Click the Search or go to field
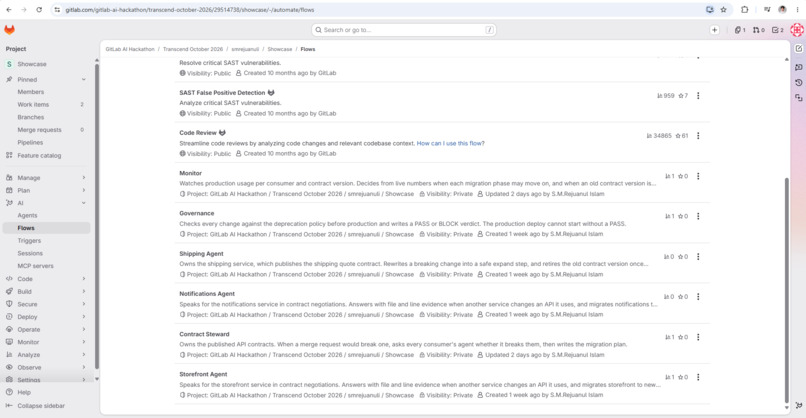The width and height of the screenshot is (806, 418). (x=404, y=30)
